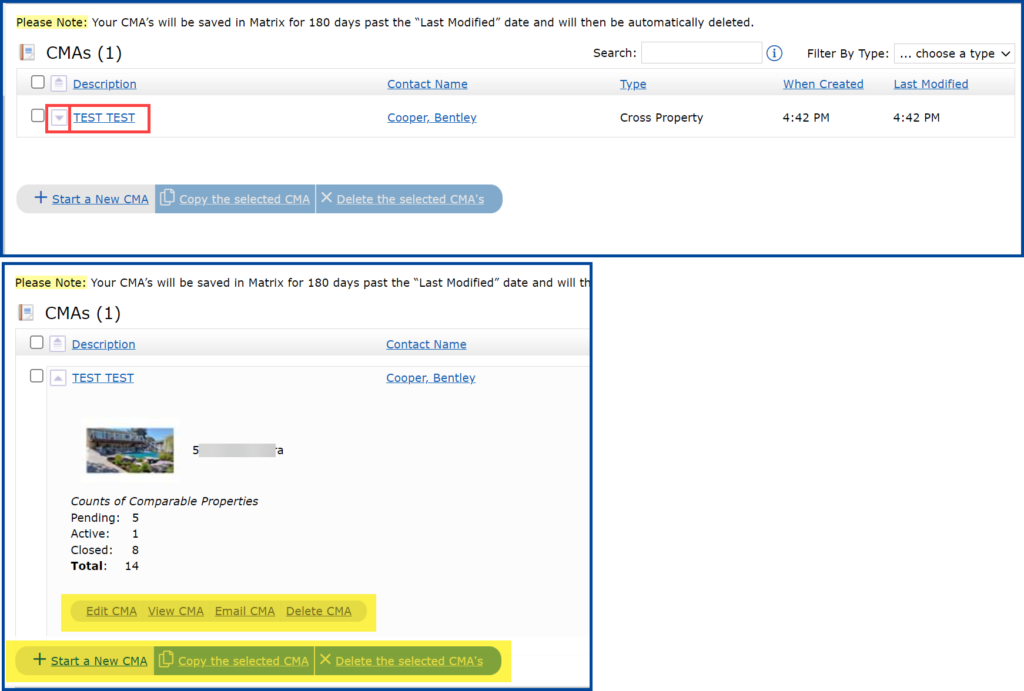Open the search help info icon
The height and width of the screenshot is (691, 1024).
point(774,53)
